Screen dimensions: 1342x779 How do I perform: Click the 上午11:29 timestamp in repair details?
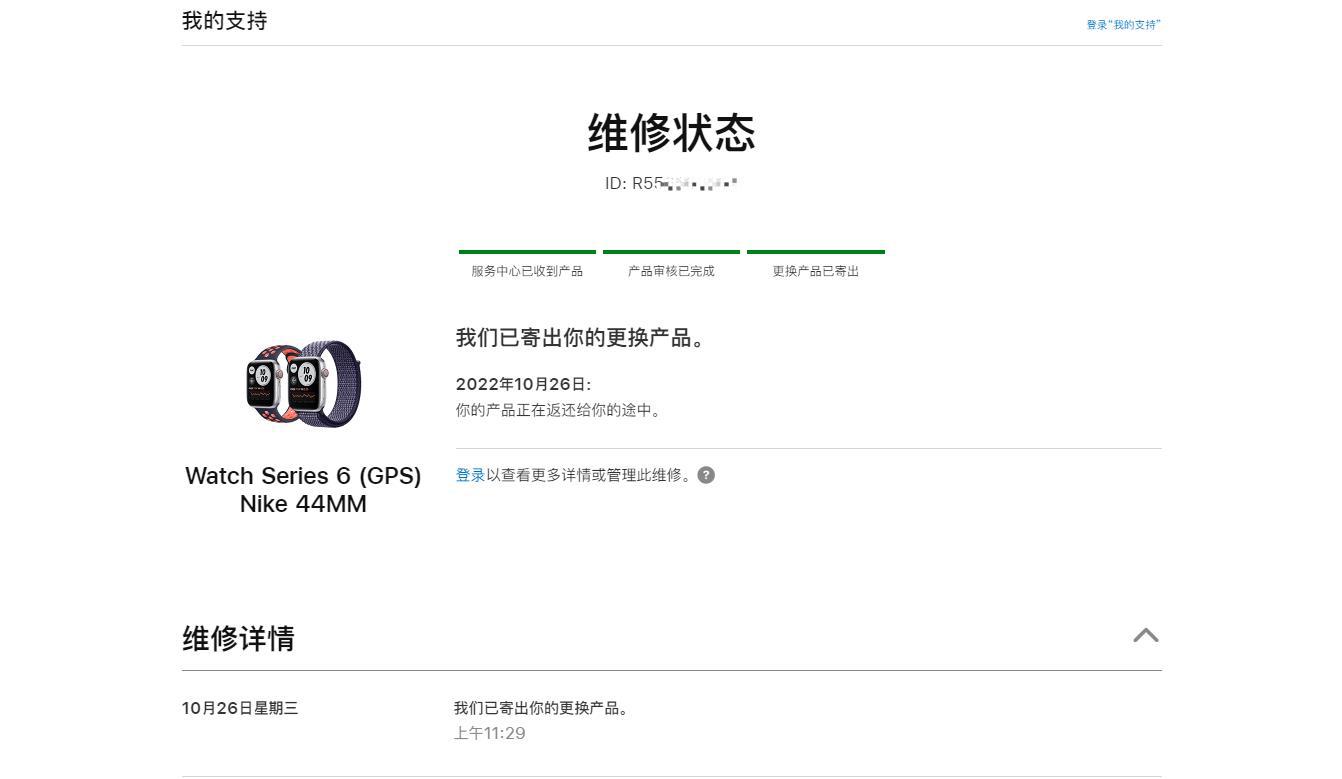point(489,733)
